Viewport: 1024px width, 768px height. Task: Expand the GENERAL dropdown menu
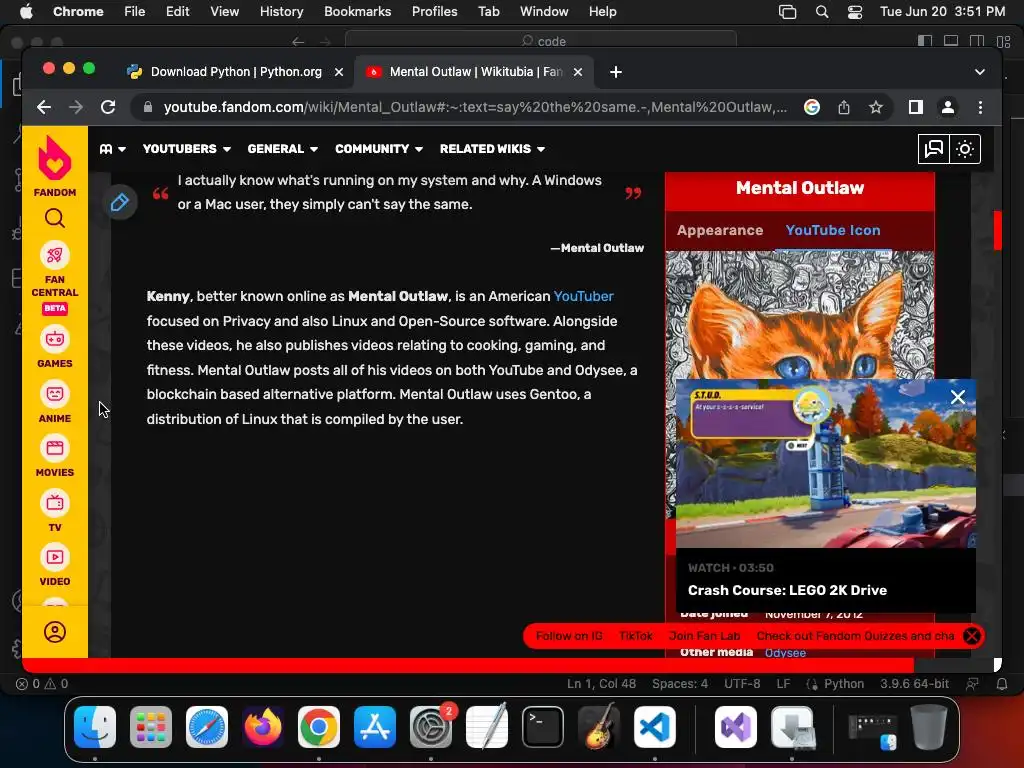(x=283, y=149)
